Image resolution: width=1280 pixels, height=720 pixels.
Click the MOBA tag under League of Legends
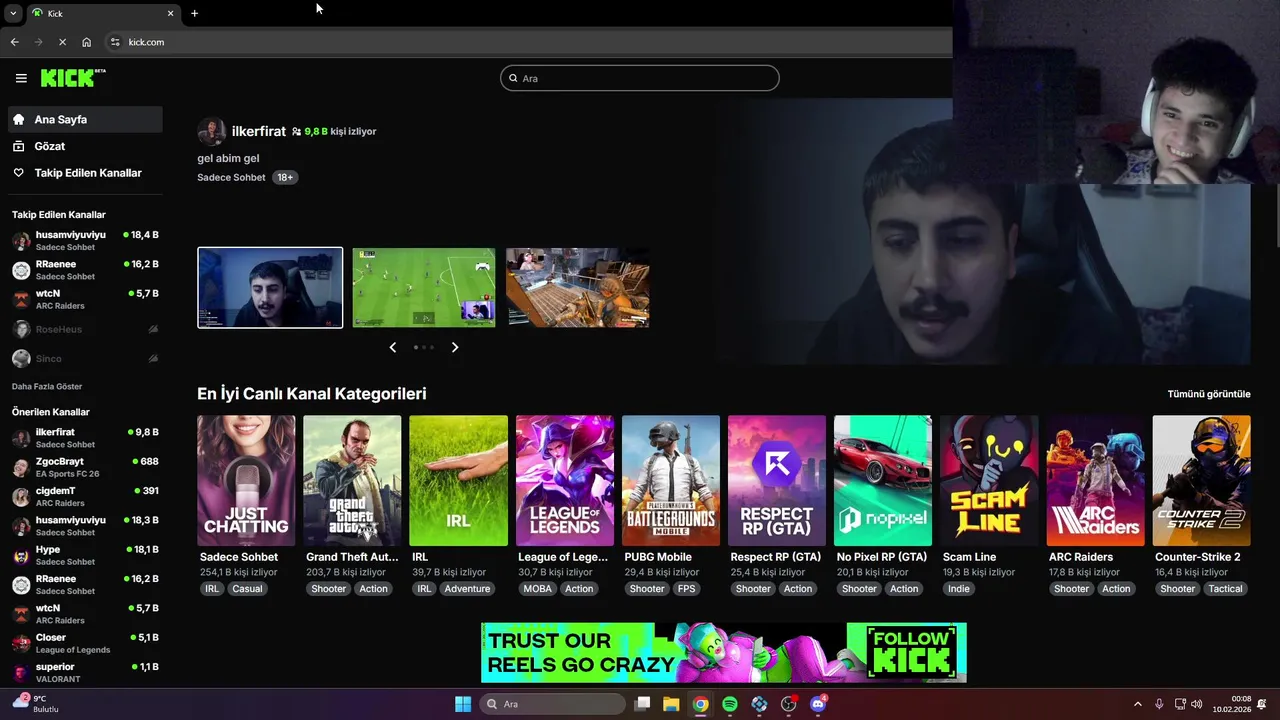tap(537, 589)
